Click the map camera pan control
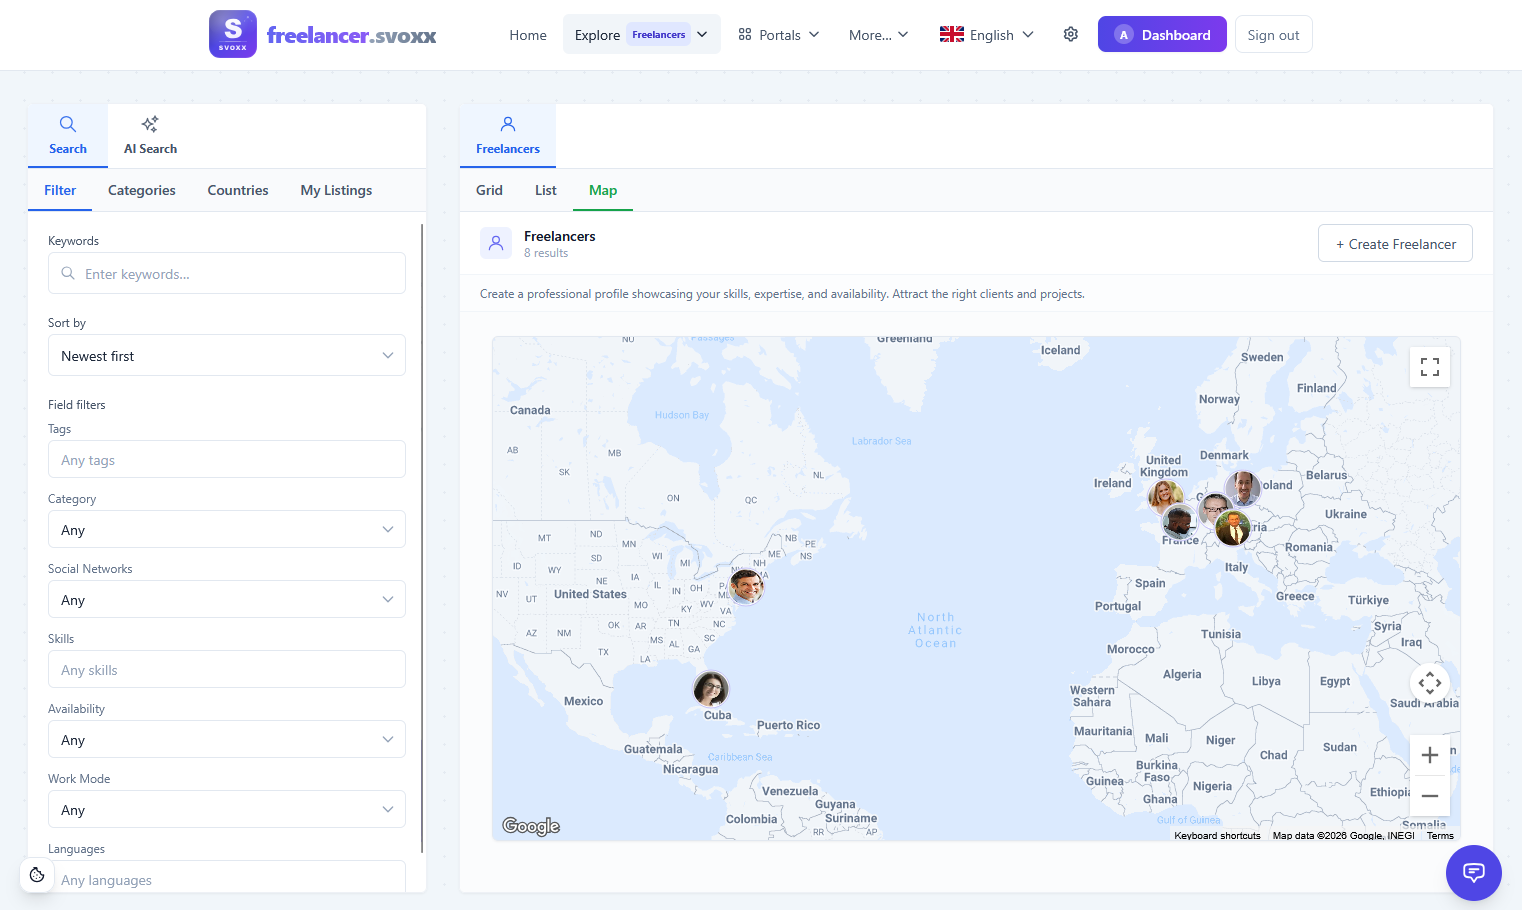Viewport: 1522px width, 910px height. click(x=1430, y=683)
